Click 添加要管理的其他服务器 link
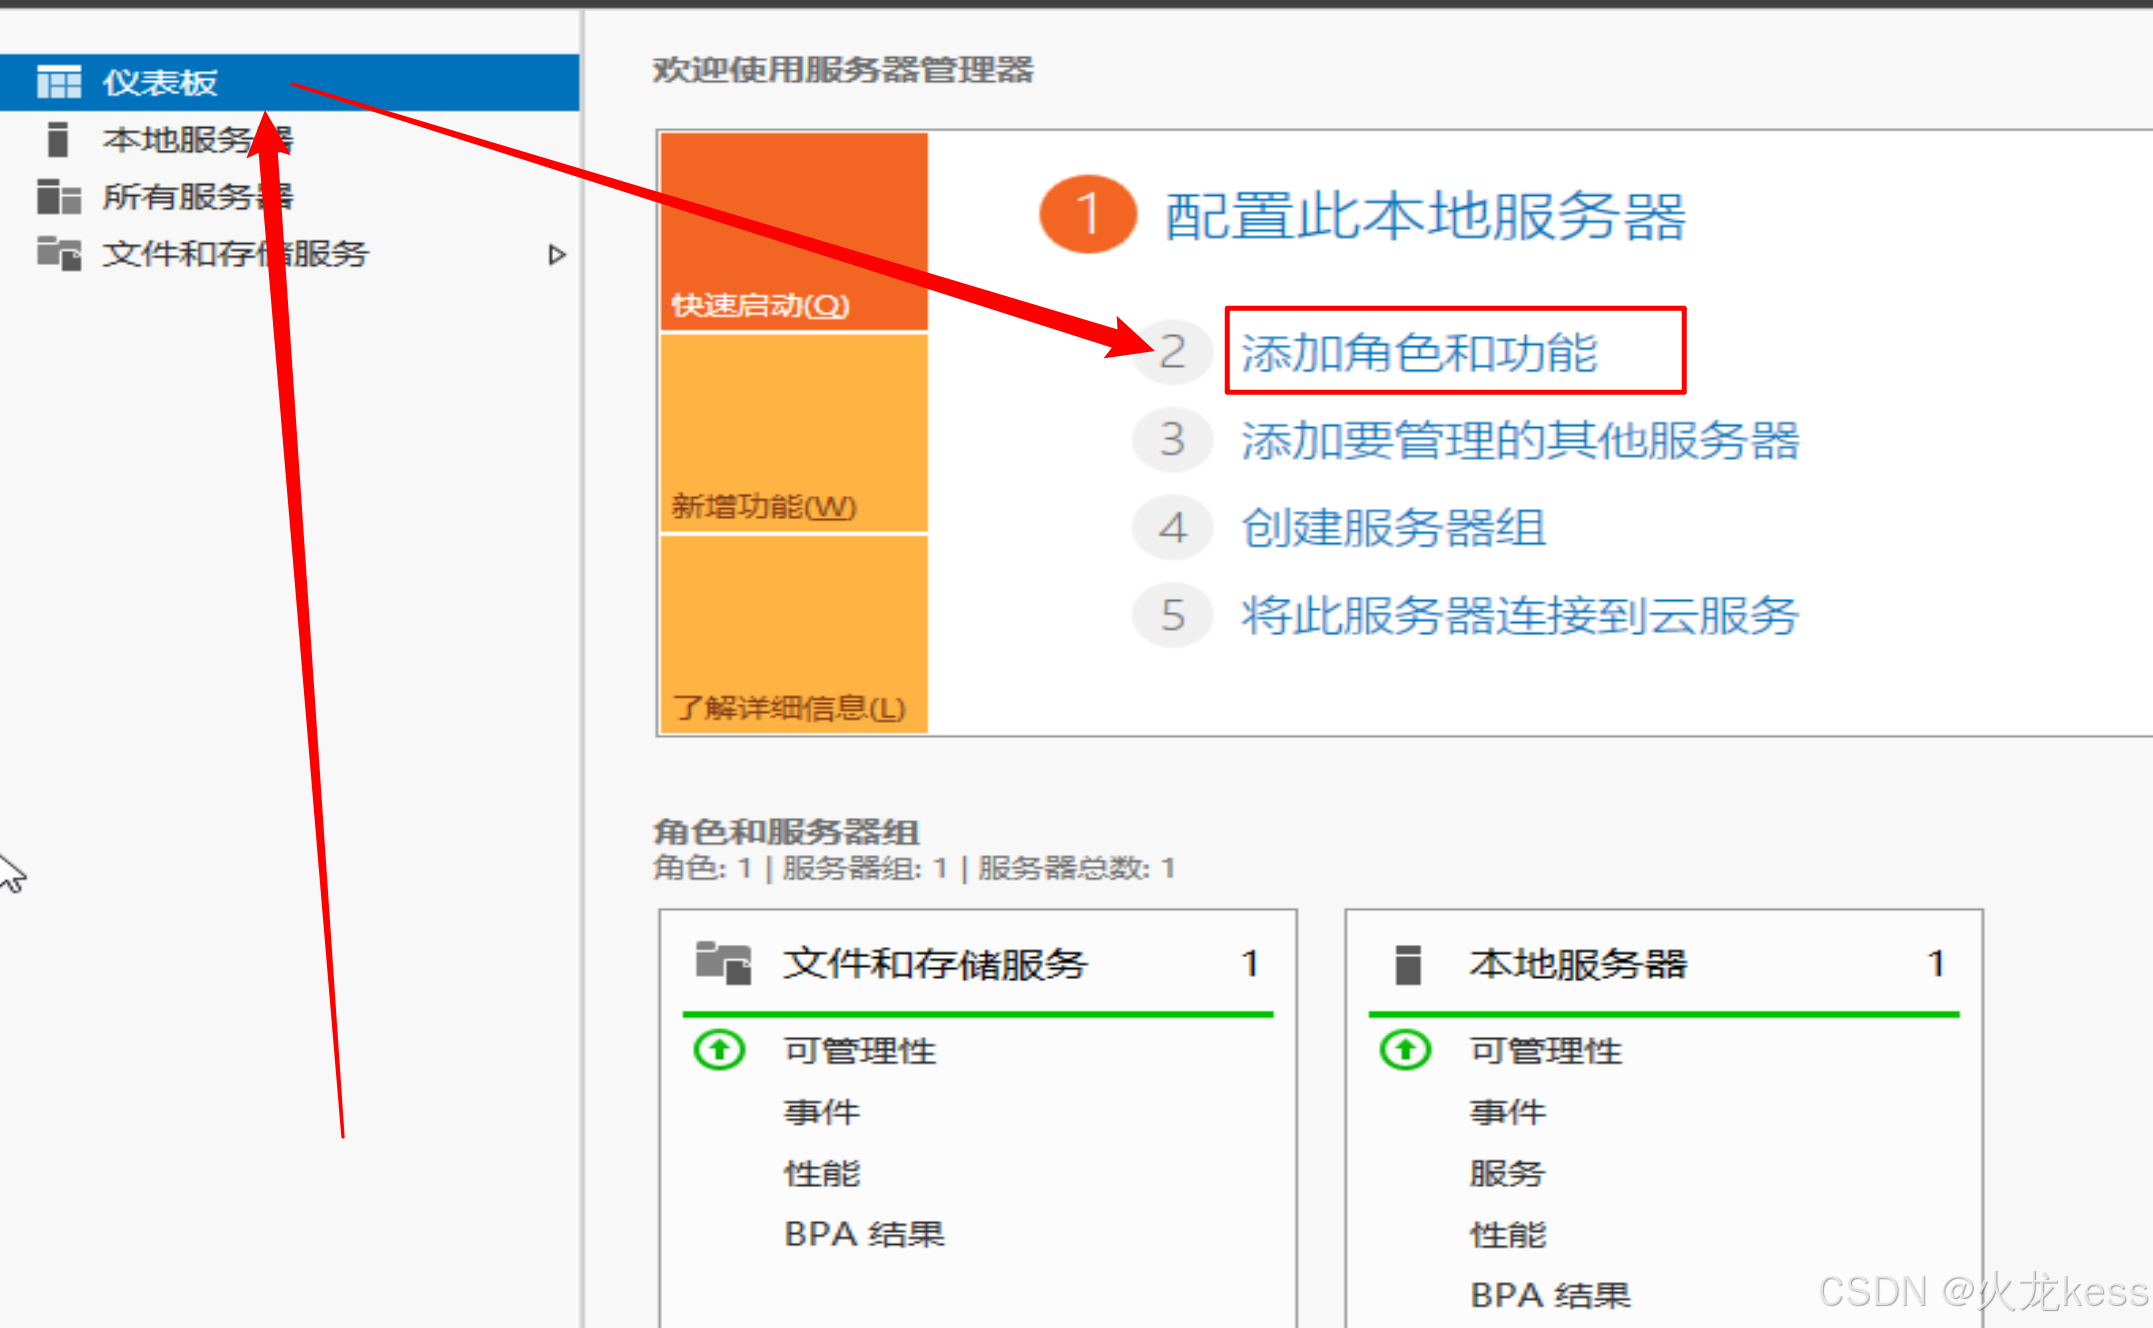The width and height of the screenshot is (2153, 1328). click(1519, 440)
